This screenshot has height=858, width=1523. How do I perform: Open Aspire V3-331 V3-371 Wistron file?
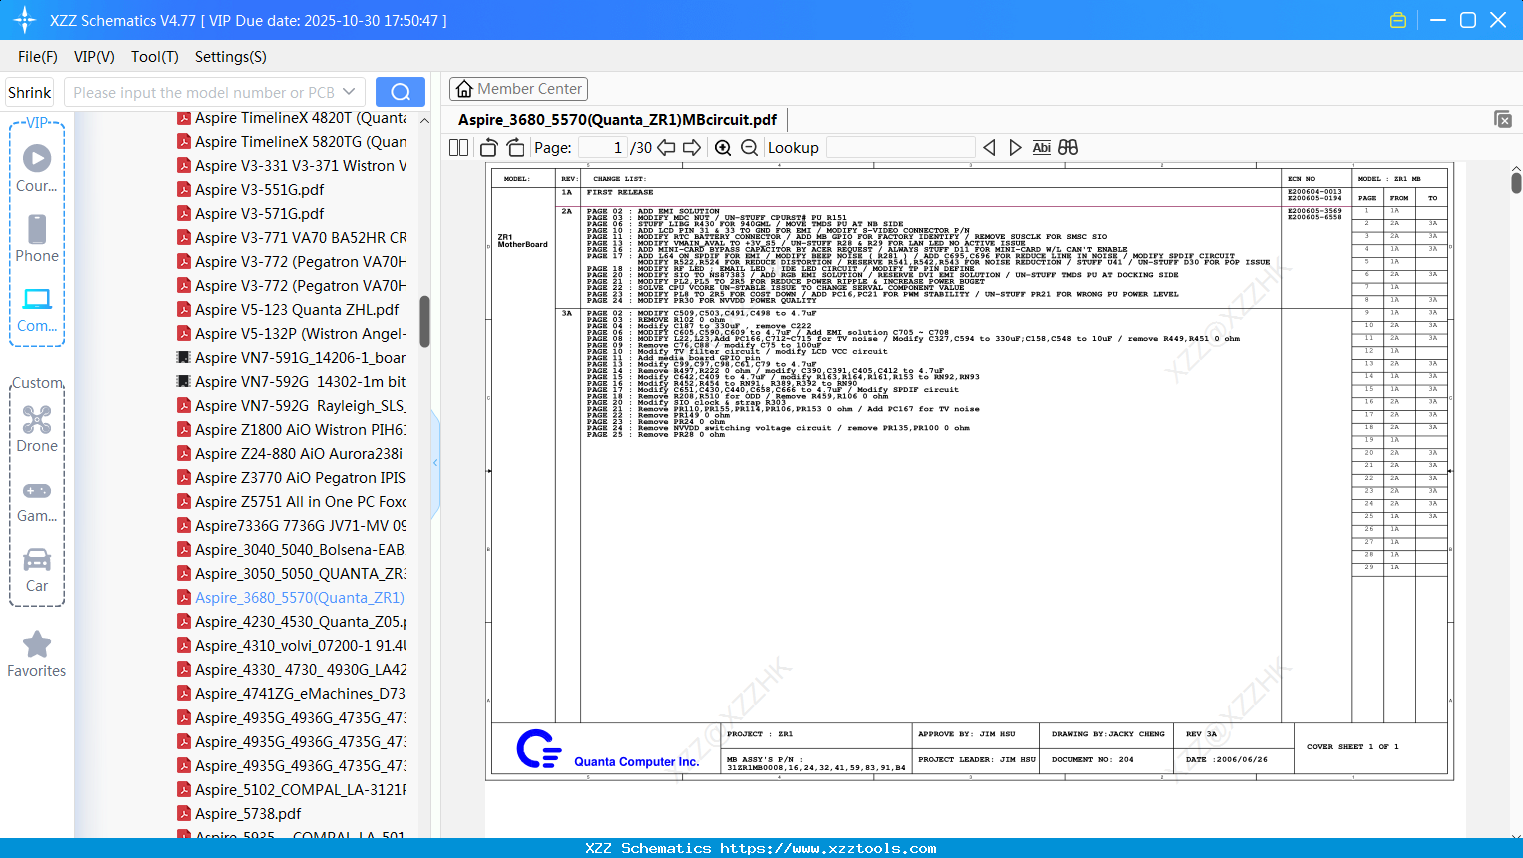point(291,166)
